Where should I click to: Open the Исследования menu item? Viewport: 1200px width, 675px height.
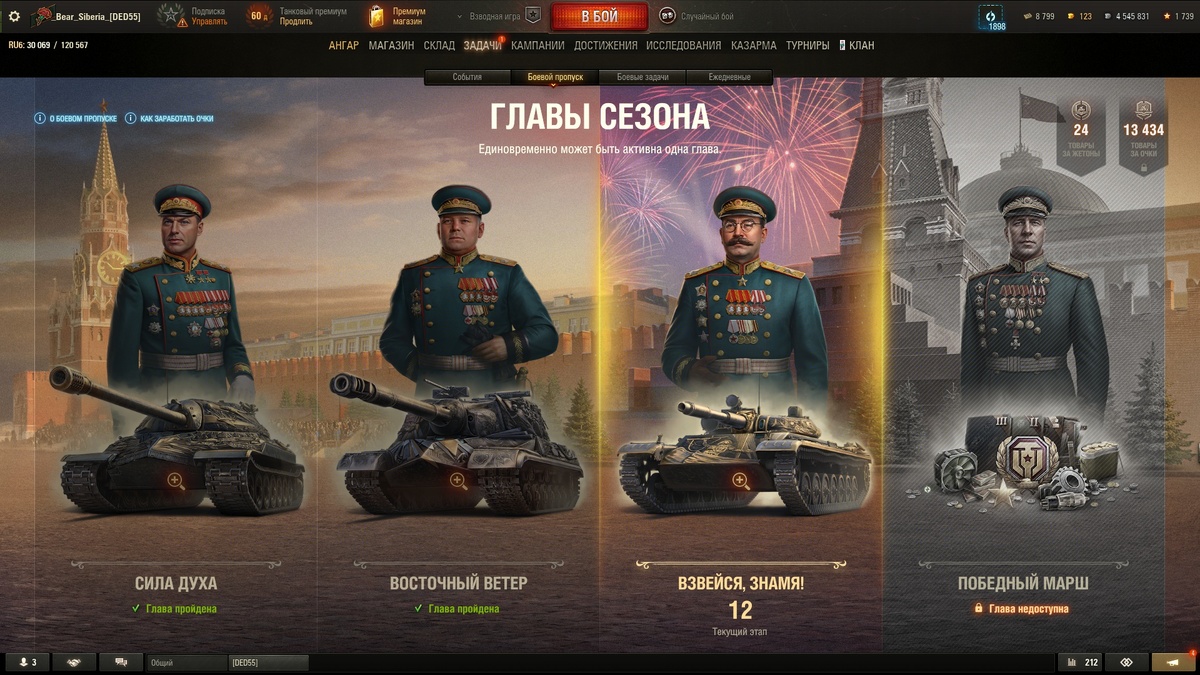683,45
